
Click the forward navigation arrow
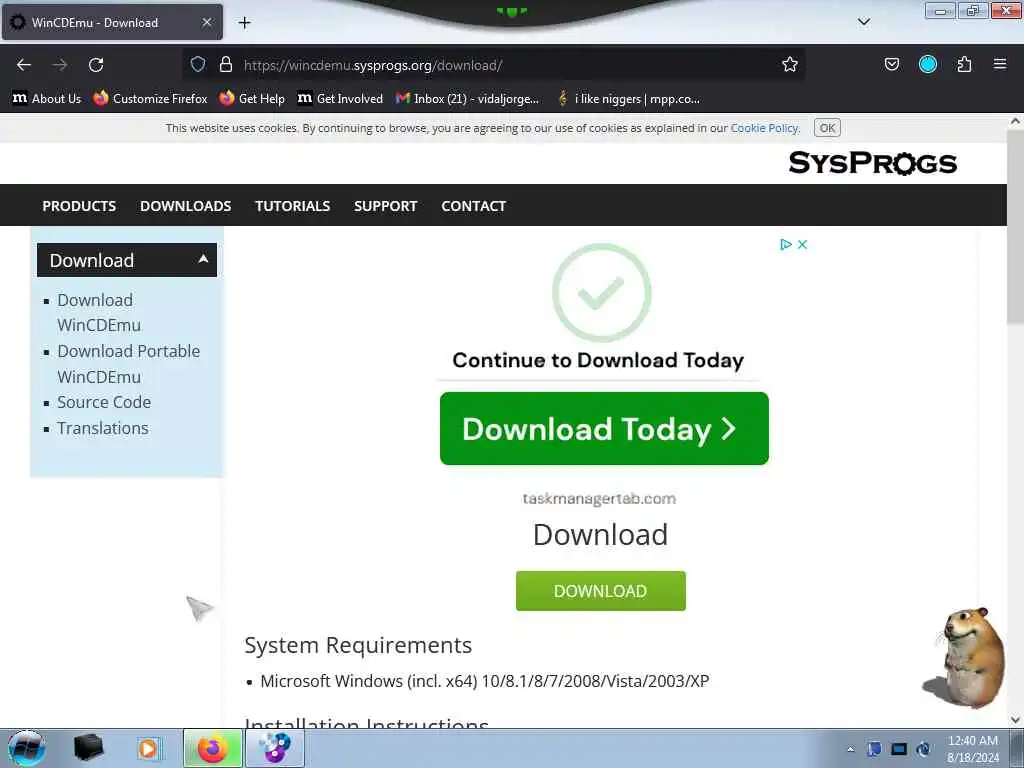(x=60, y=65)
